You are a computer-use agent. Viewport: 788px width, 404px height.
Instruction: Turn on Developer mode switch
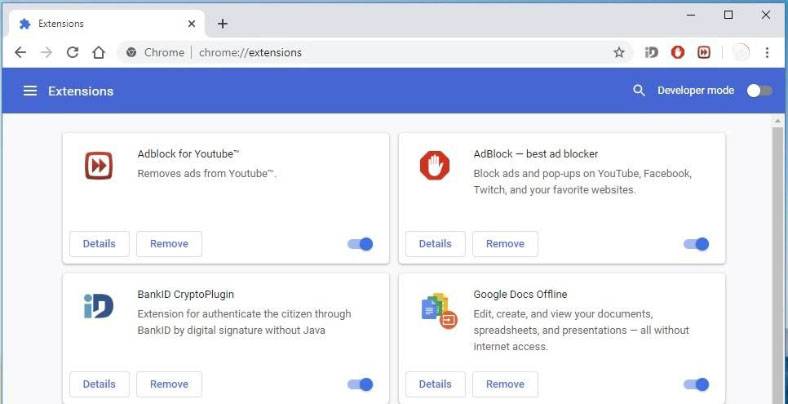click(x=759, y=90)
